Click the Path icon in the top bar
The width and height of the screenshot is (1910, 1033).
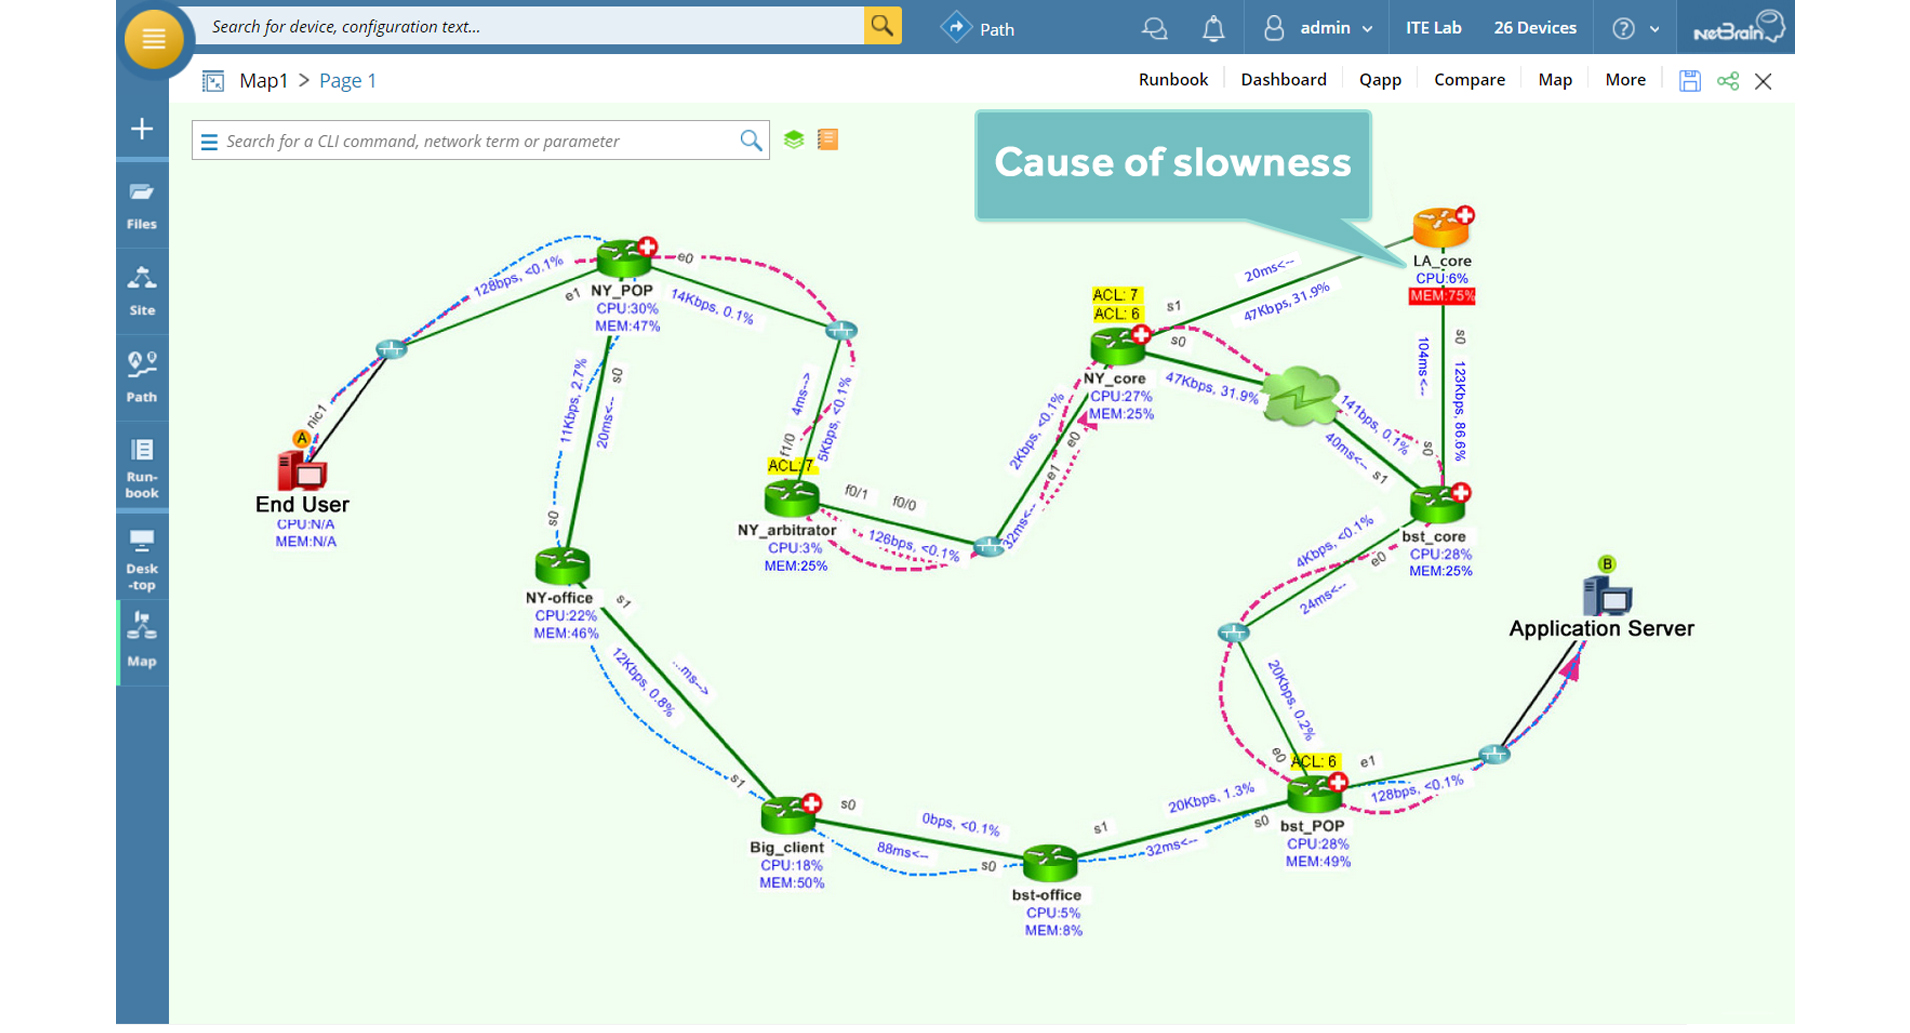(x=956, y=28)
